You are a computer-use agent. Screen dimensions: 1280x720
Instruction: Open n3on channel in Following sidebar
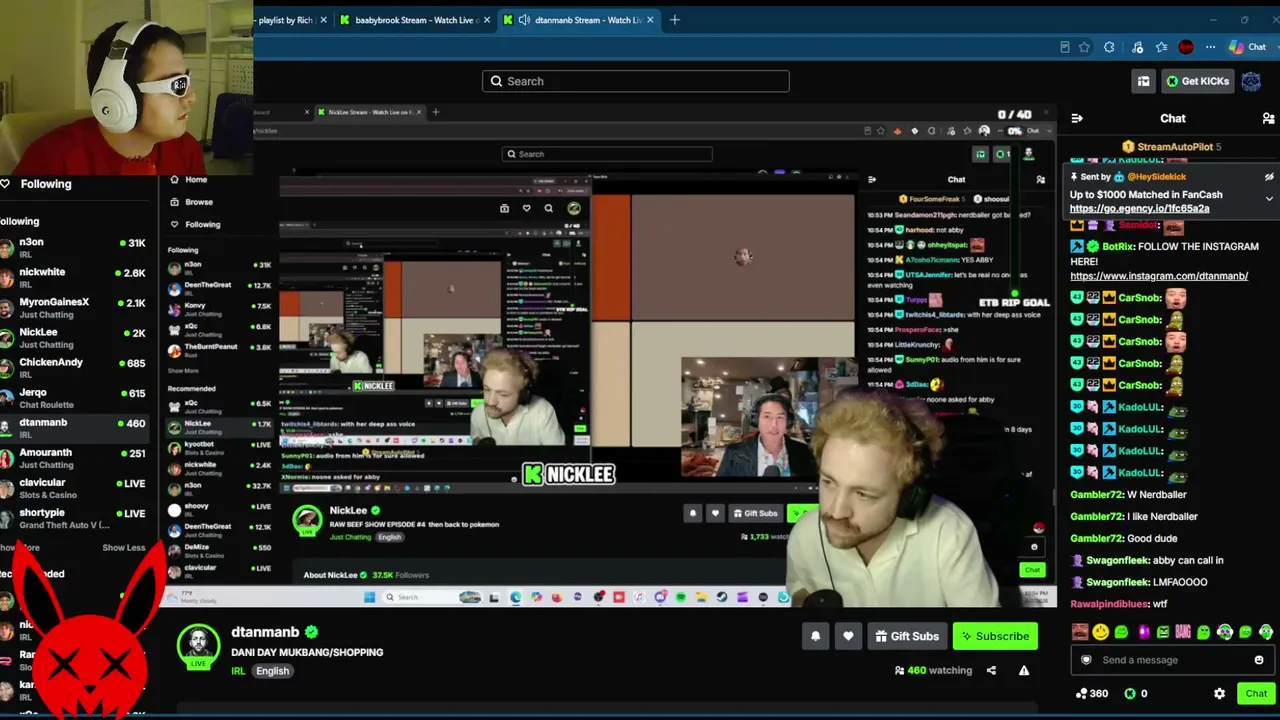(x=75, y=248)
